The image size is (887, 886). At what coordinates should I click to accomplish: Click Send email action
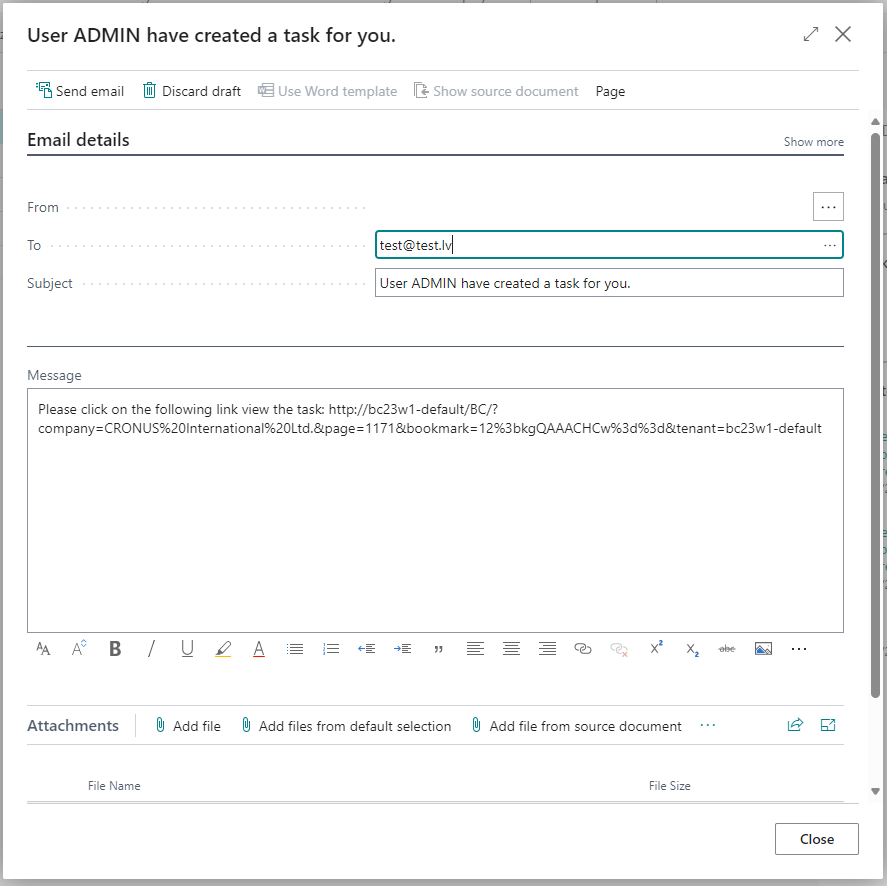[x=80, y=91]
